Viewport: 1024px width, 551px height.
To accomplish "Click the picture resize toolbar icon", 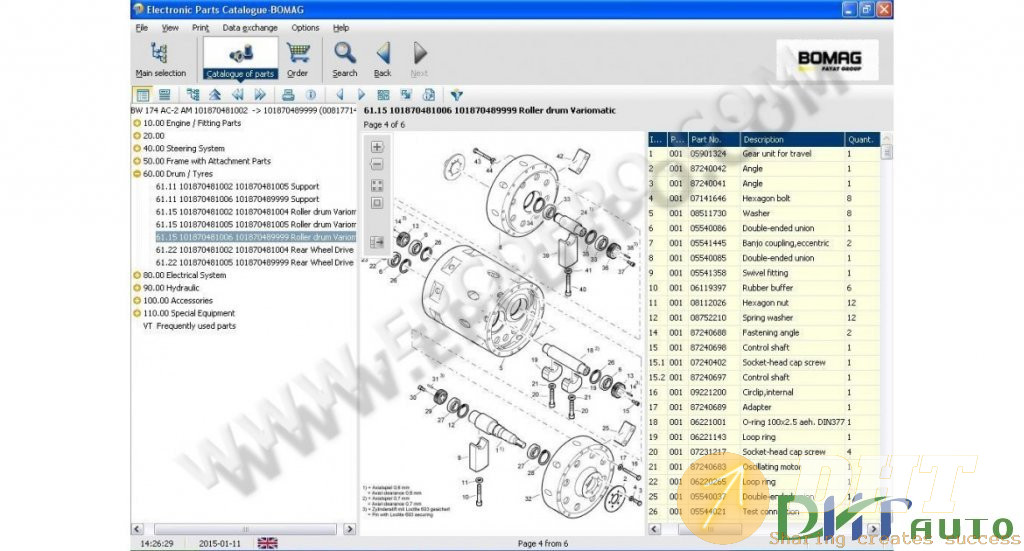I will click(406, 95).
